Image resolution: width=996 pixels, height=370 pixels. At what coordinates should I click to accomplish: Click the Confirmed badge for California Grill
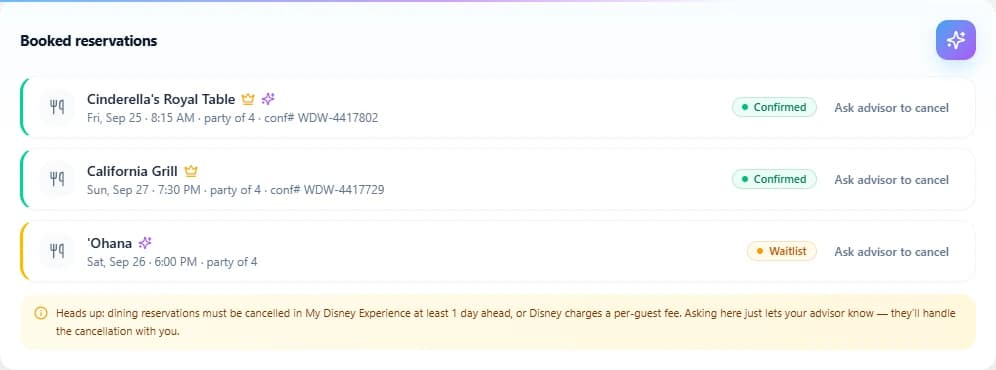coord(774,179)
